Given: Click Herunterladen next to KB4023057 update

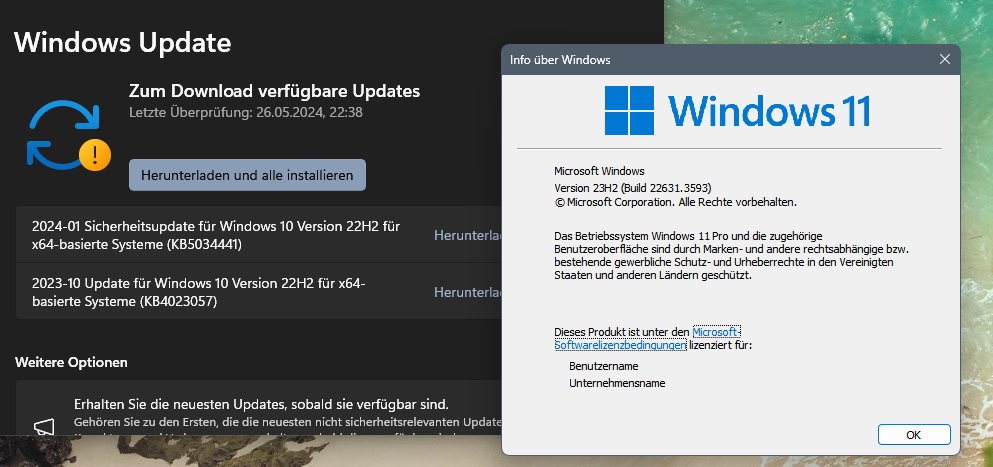Looking at the screenshot, I should point(467,292).
